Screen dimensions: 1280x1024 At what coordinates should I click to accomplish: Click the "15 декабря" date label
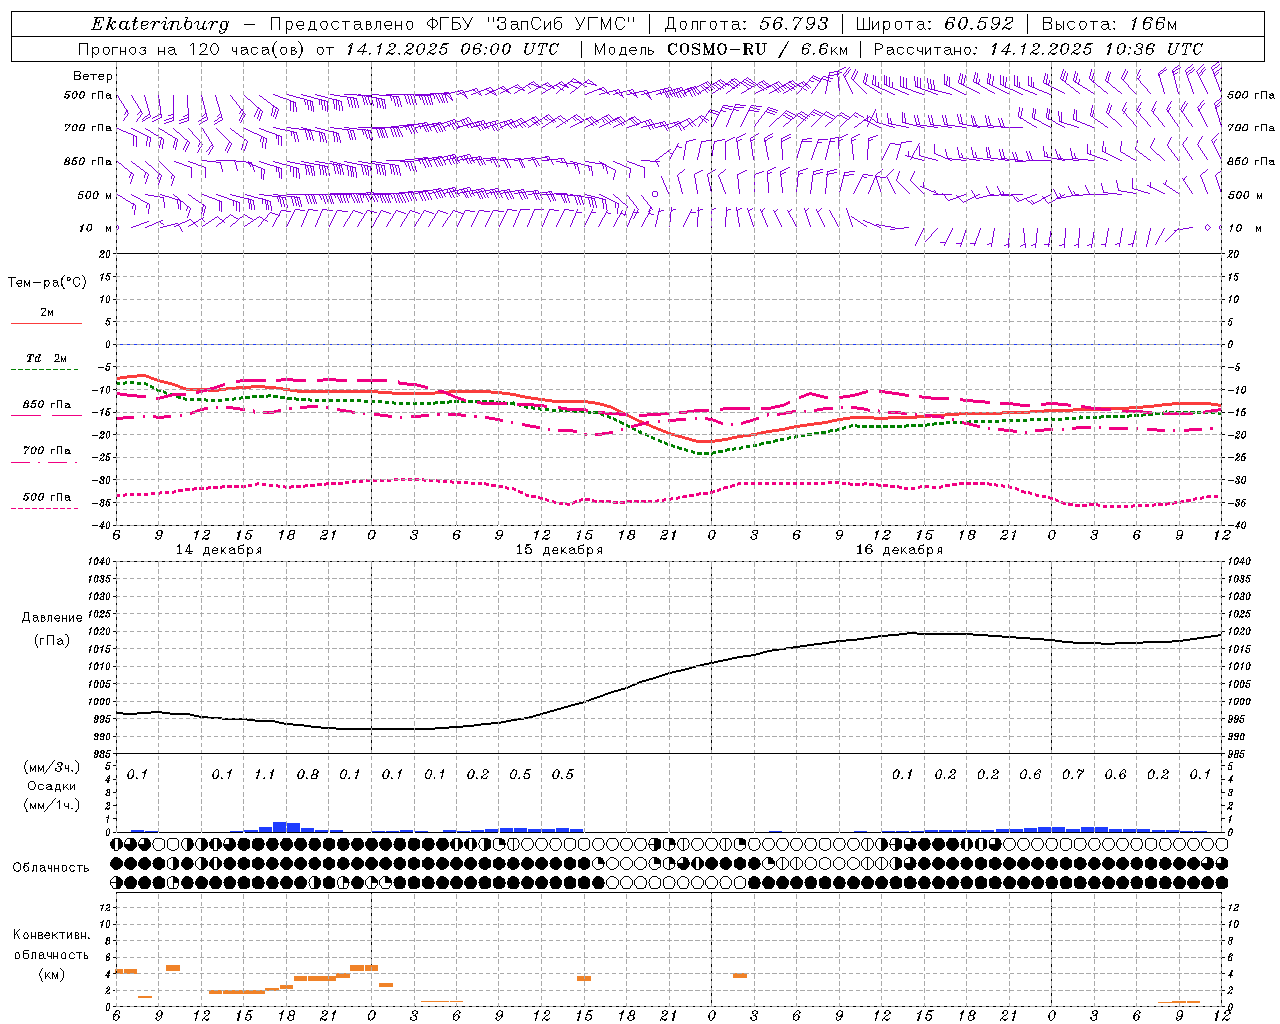pyautogui.click(x=559, y=550)
